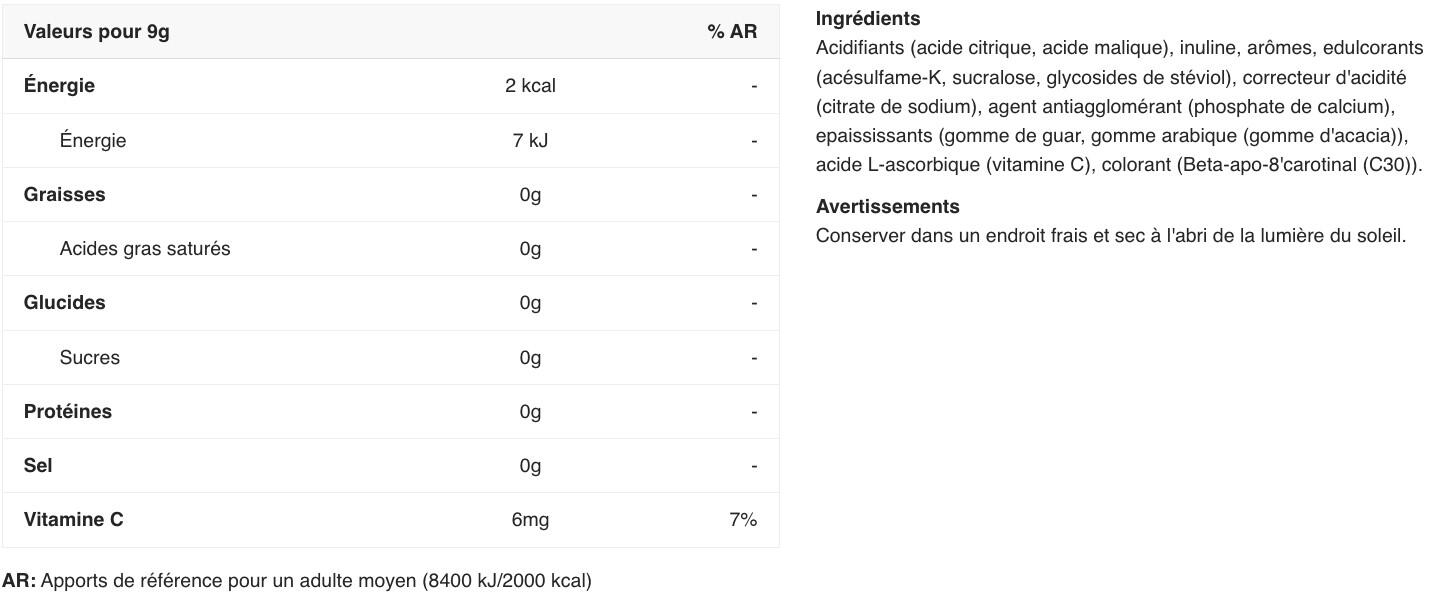Click the '7%' reference intake value
Screen dimensions: 1438x604
pyautogui.click(x=743, y=520)
